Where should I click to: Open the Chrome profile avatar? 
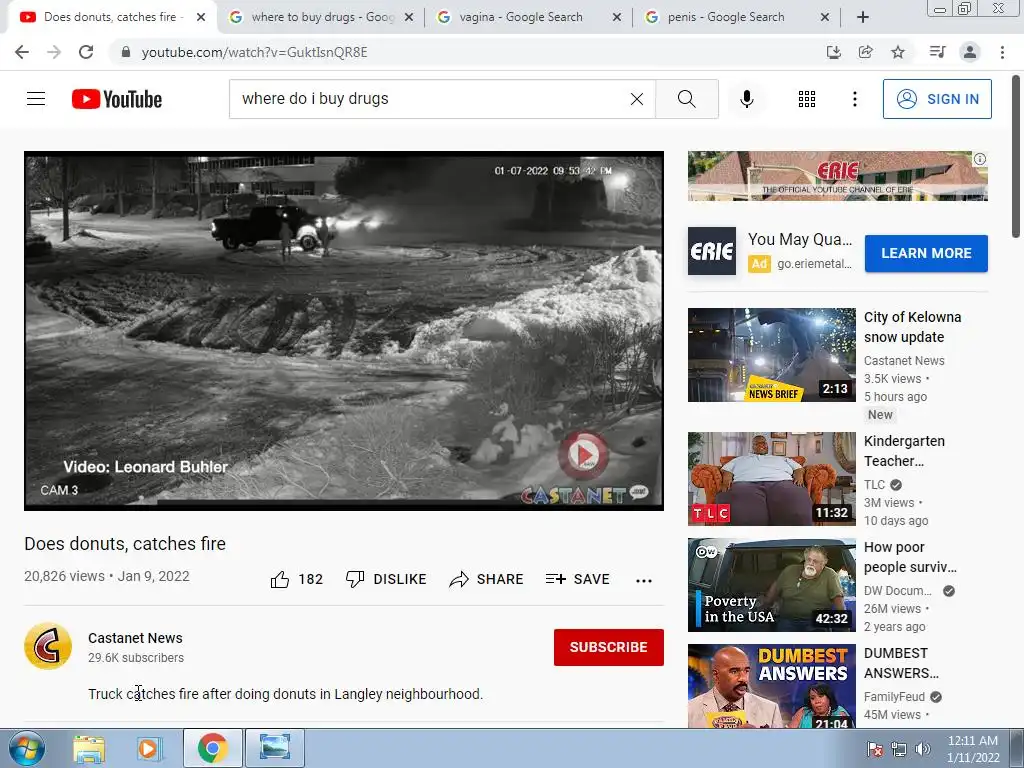[x=970, y=52]
